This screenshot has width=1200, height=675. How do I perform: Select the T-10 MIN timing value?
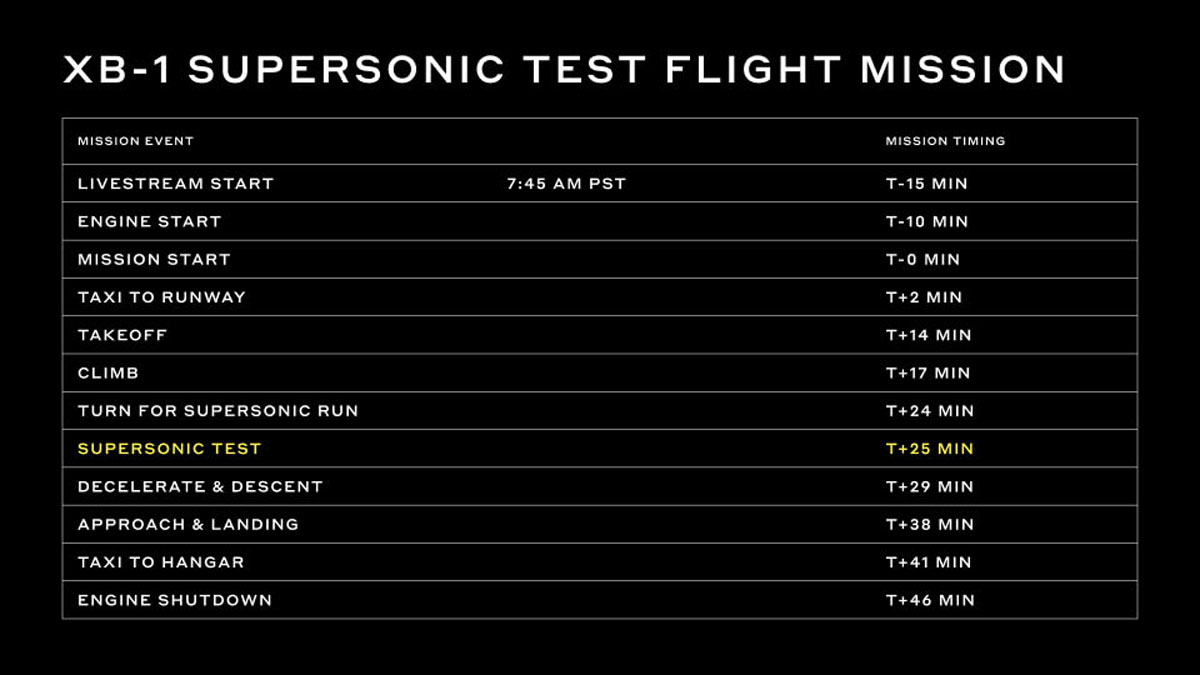pyautogui.click(x=926, y=221)
